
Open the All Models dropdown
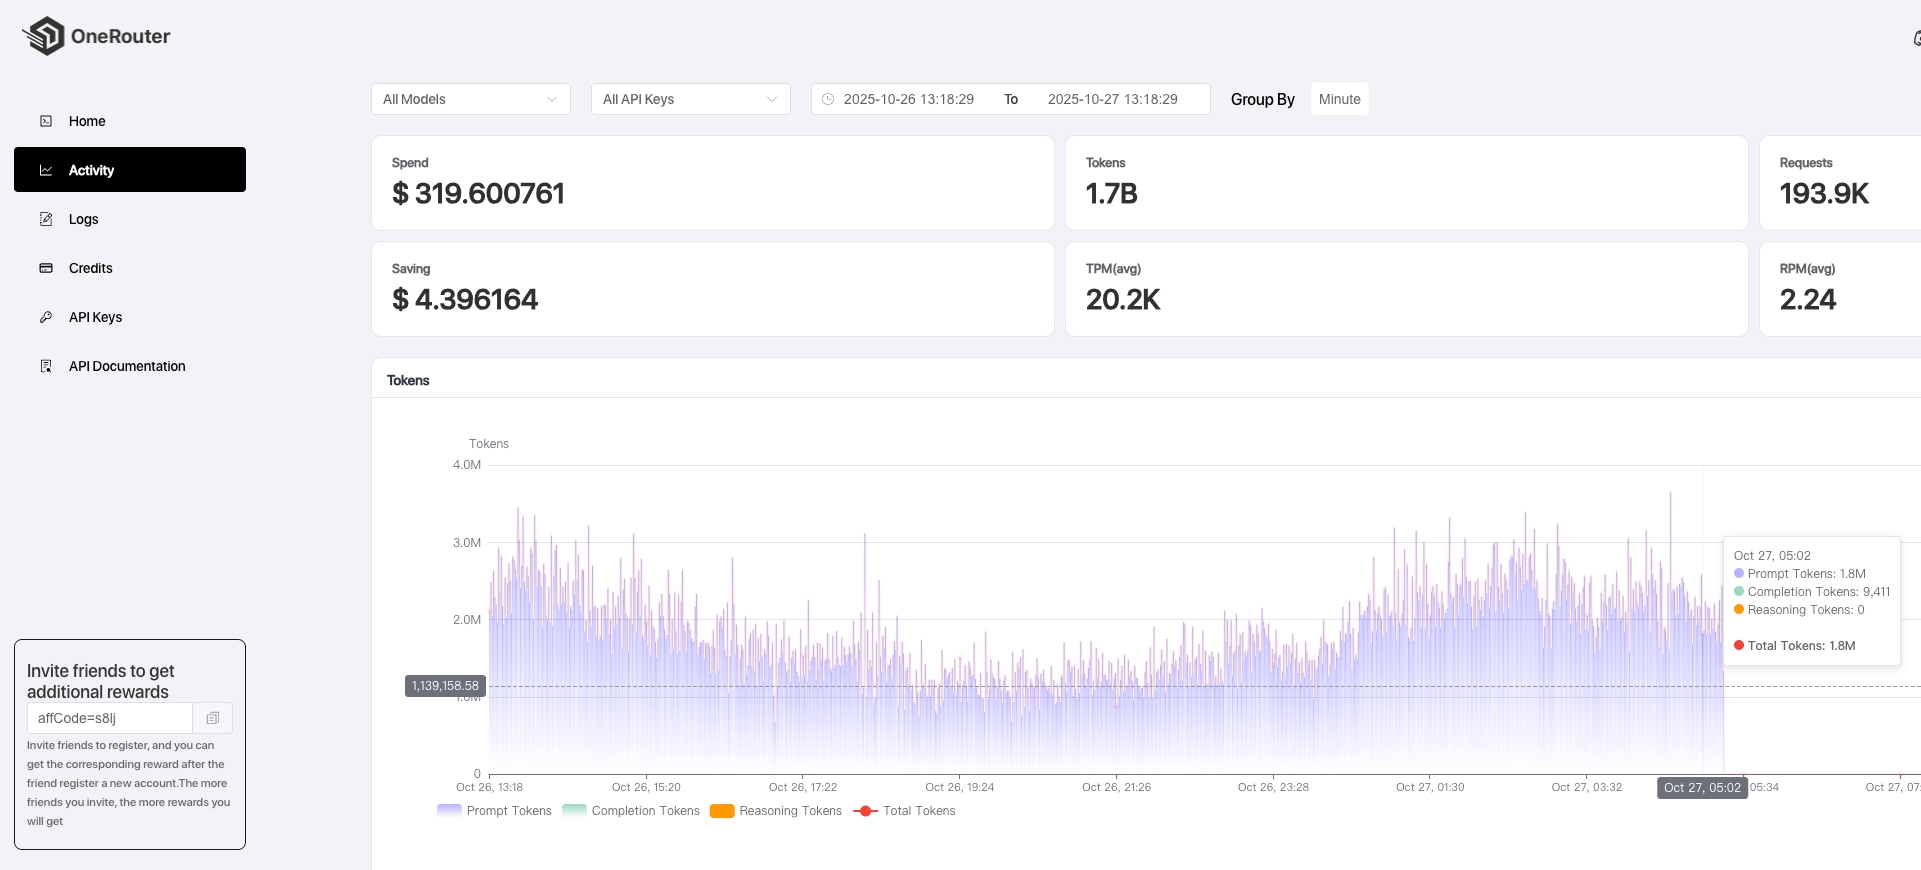tap(470, 99)
